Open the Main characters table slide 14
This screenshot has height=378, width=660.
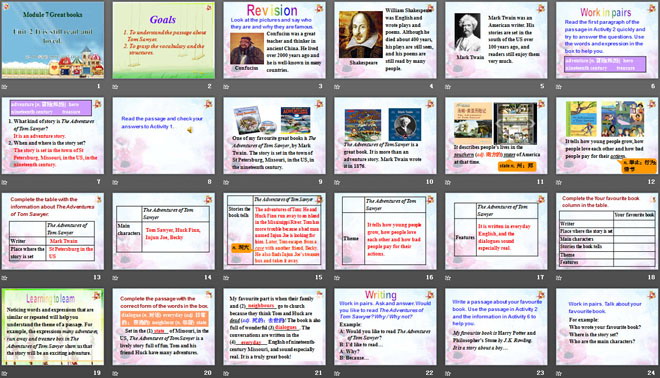pos(163,231)
